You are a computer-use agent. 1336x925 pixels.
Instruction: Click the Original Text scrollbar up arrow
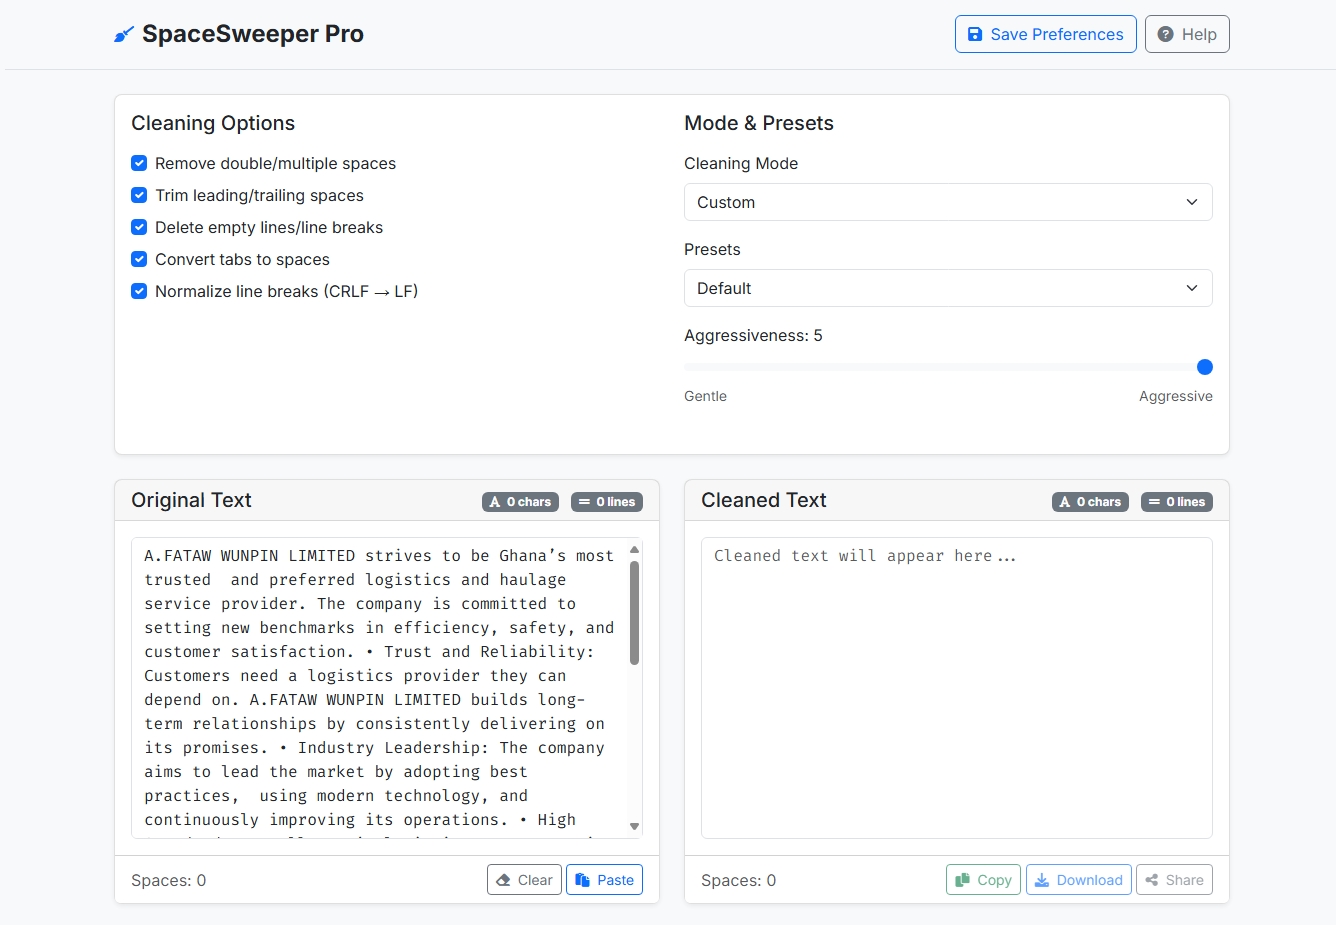(634, 550)
